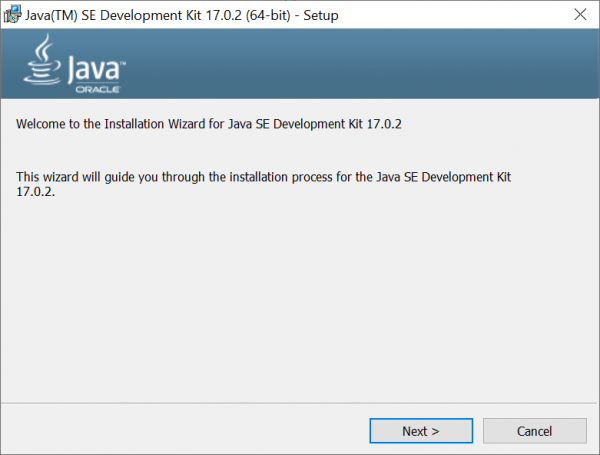Click the blue header banner's empty area
This screenshot has height=455, width=600.
tap(380, 65)
